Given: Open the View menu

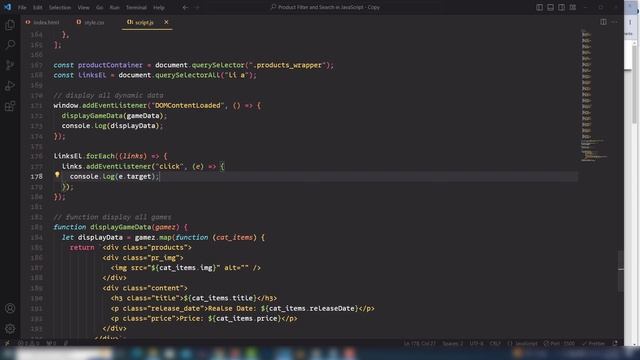Looking at the screenshot, I should point(83,7).
